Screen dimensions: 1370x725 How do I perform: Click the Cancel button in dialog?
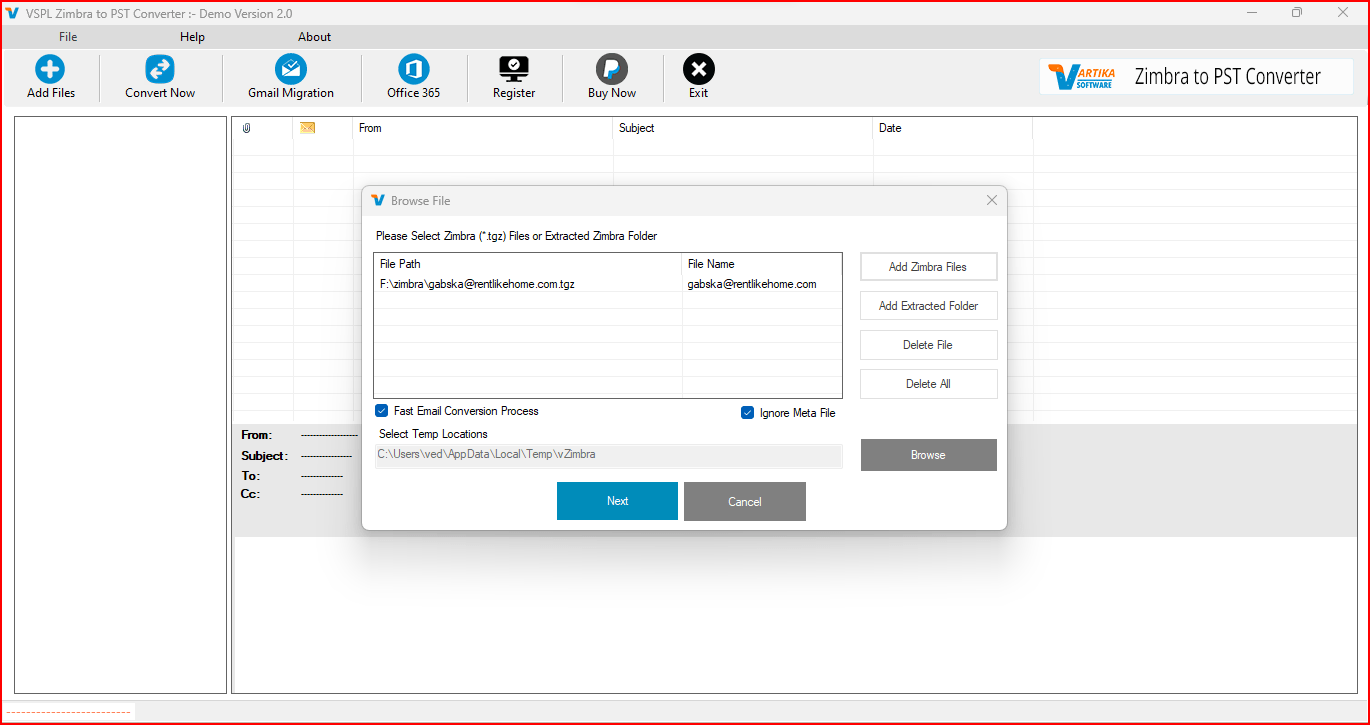(x=744, y=502)
